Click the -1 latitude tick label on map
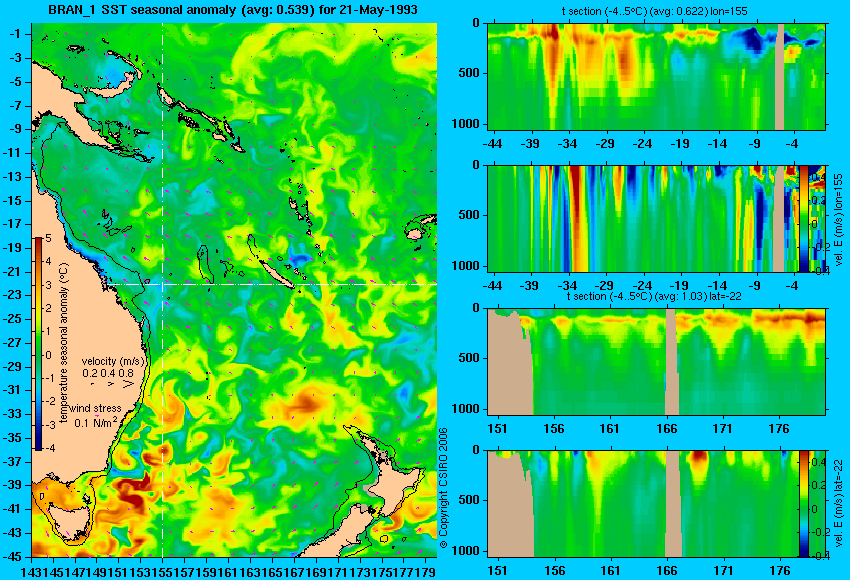Screen dimensions: 850x580 click(17, 34)
